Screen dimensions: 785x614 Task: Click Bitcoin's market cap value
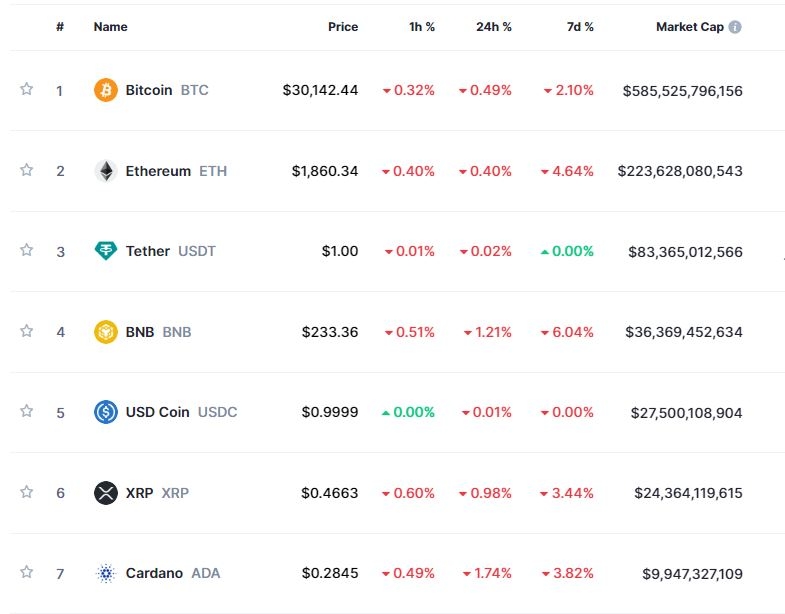coord(682,90)
